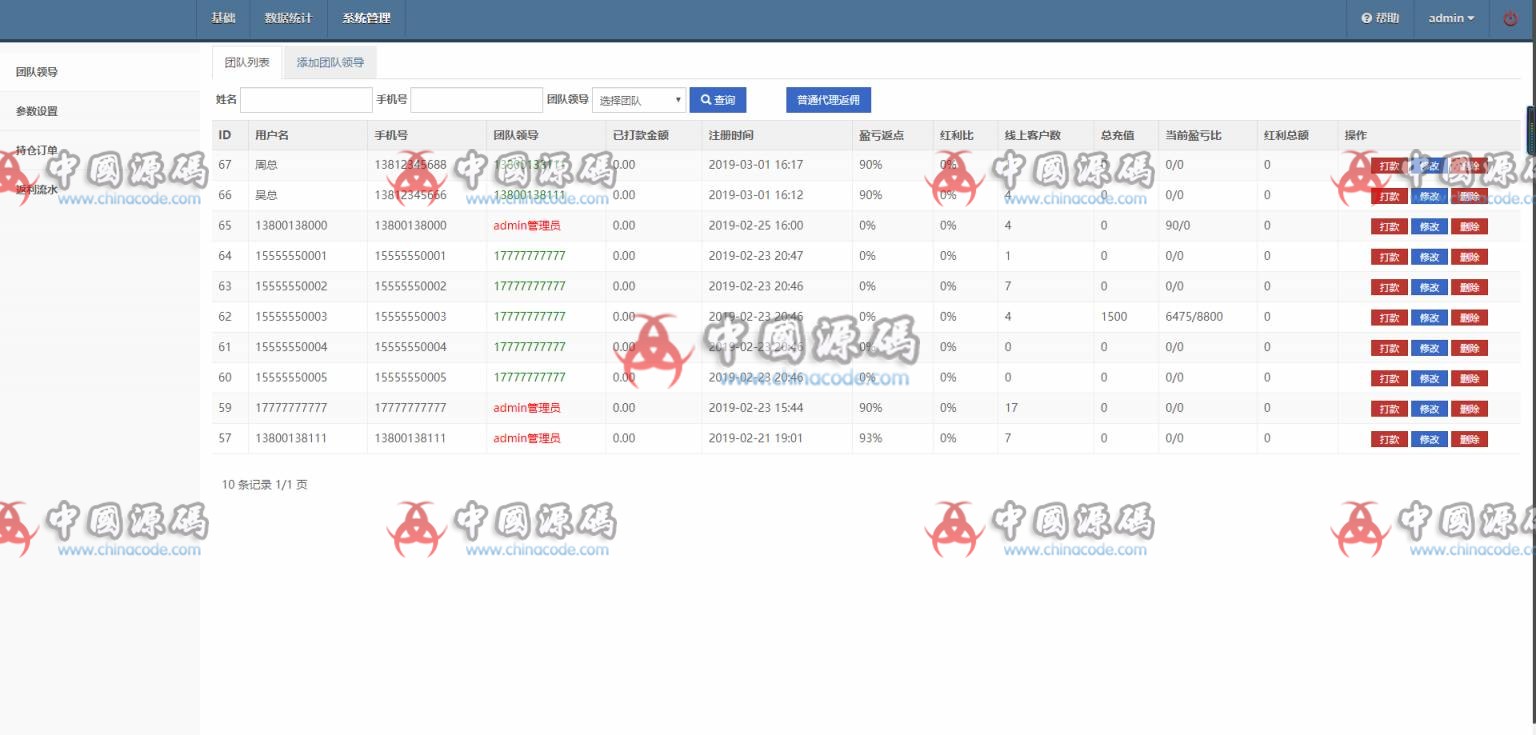Click 修改 button on row ID 65

1428,226
